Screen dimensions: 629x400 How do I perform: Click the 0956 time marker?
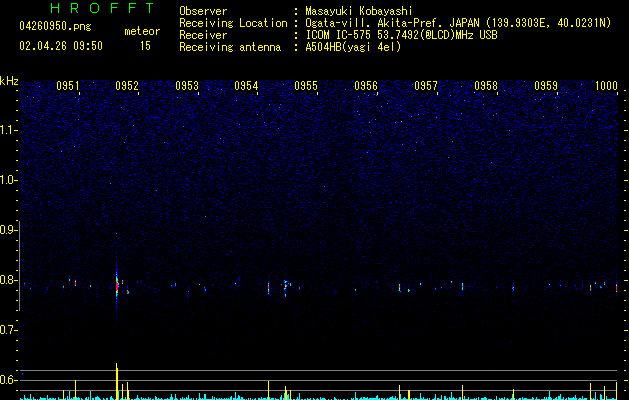pyautogui.click(x=366, y=86)
